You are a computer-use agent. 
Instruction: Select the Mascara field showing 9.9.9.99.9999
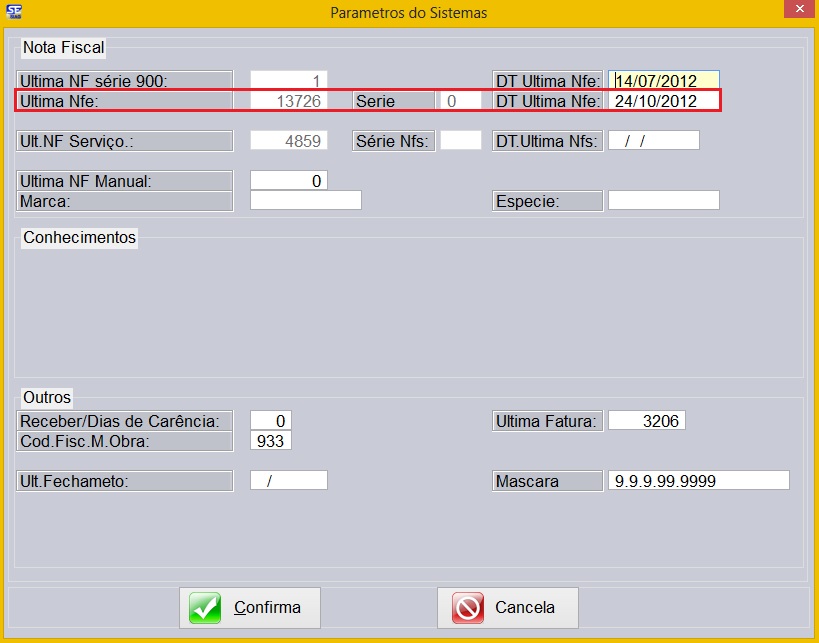(697, 481)
